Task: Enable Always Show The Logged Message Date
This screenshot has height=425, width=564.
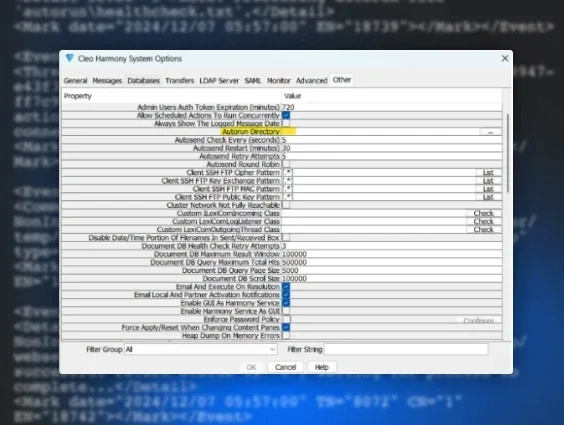Action: (x=286, y=123)
